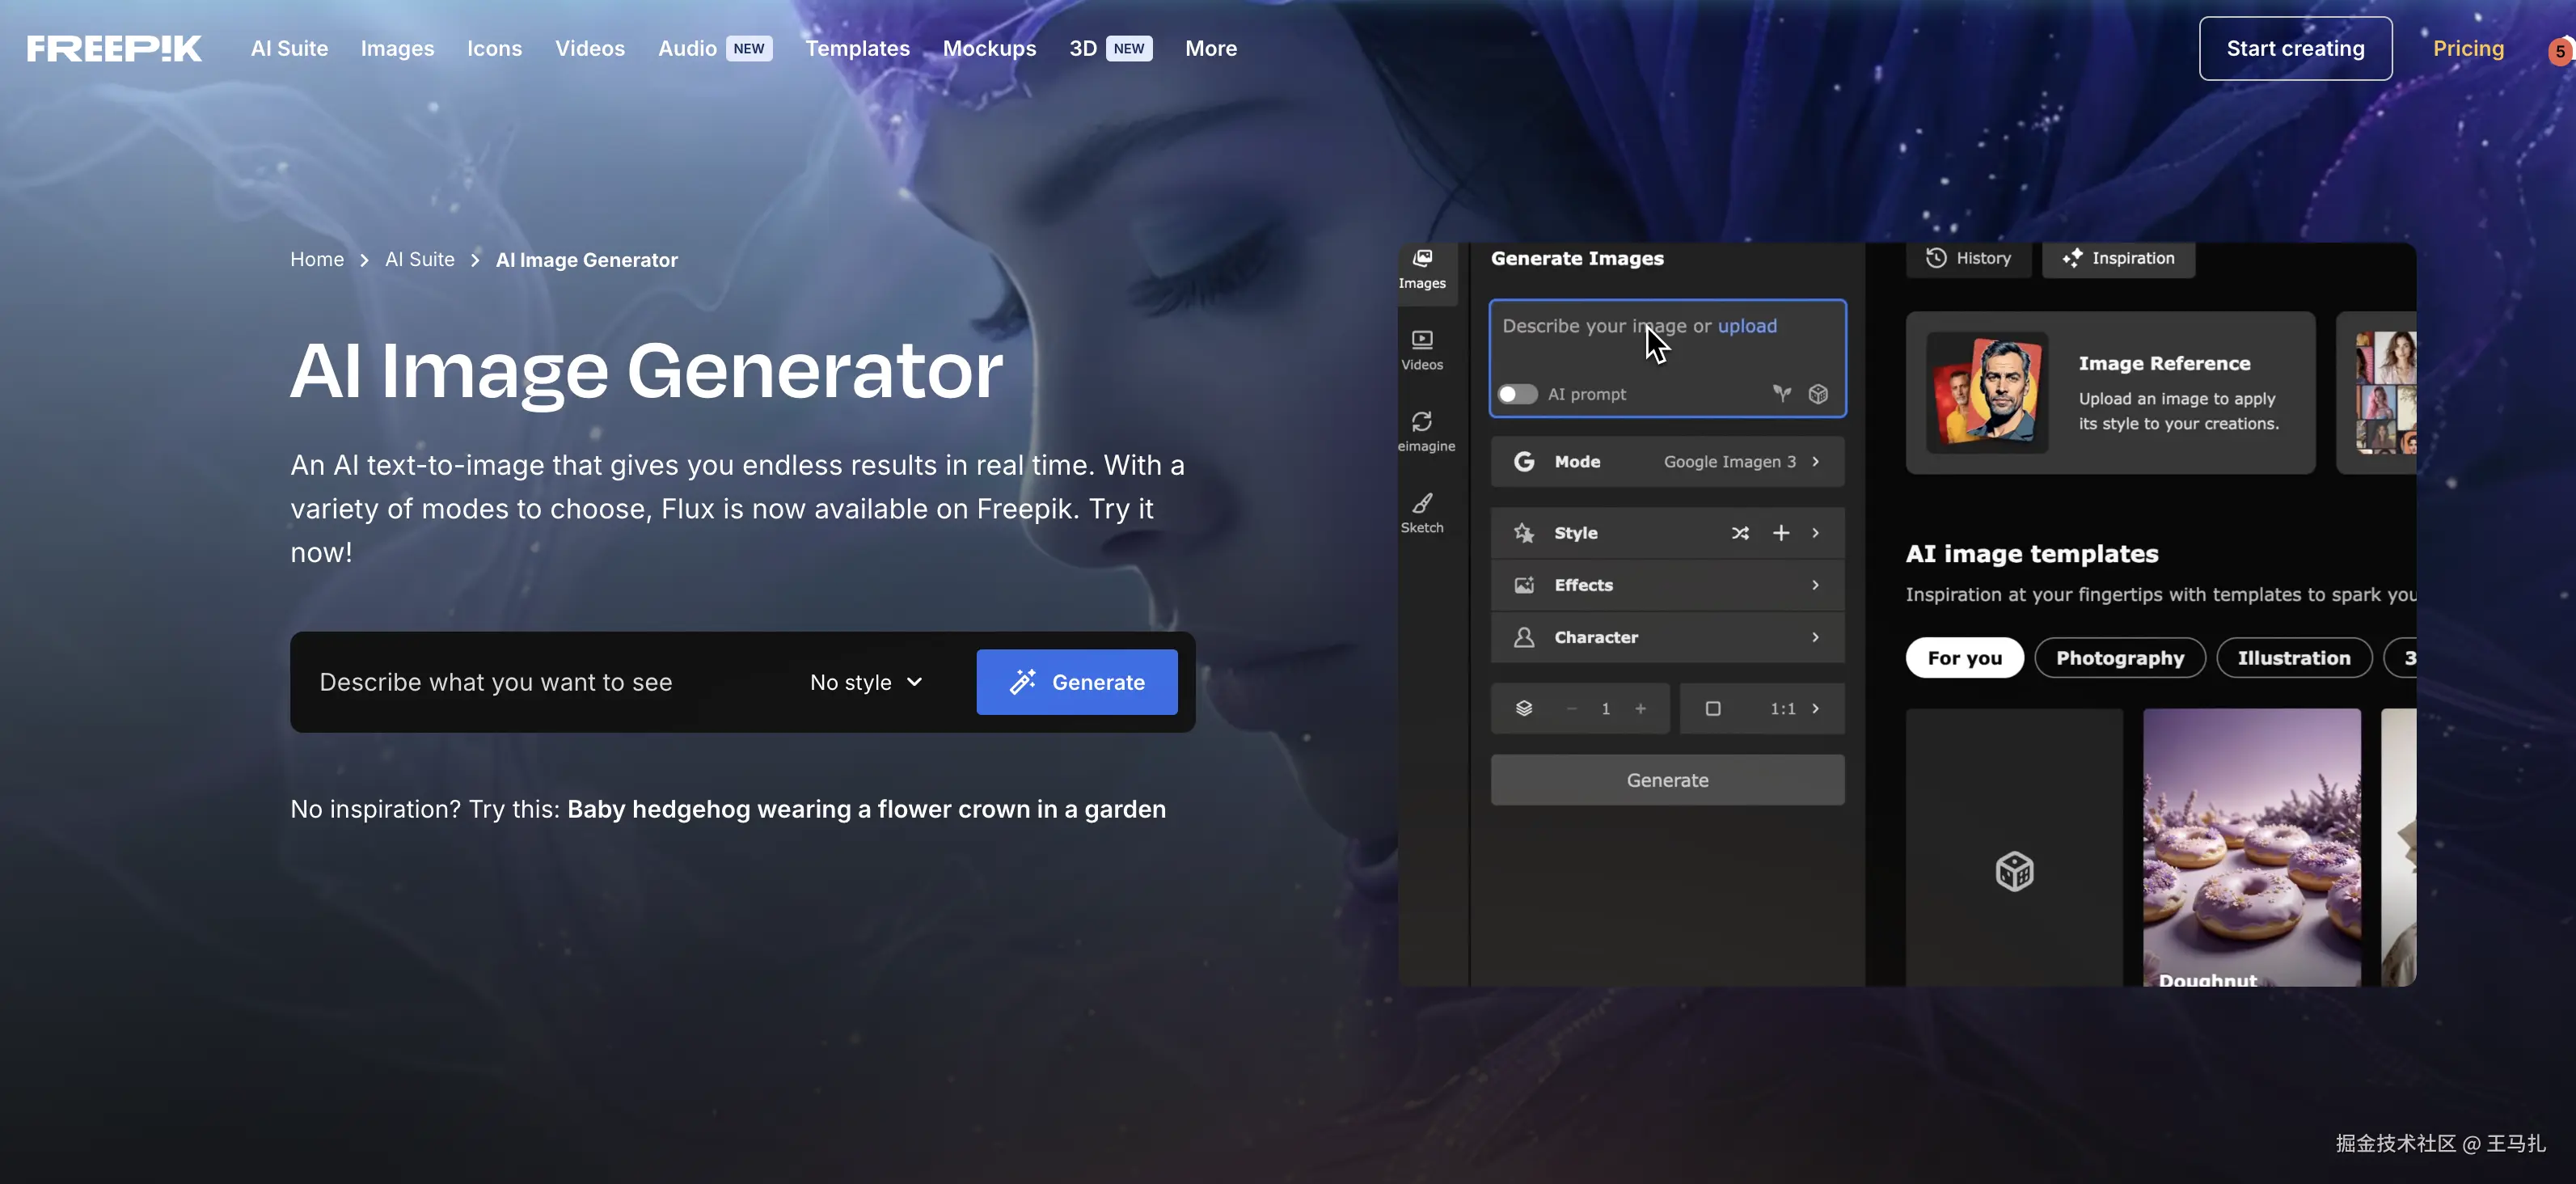Click the image count layers icon
Screen dimensions: 2576x1184
(1524, 709)
